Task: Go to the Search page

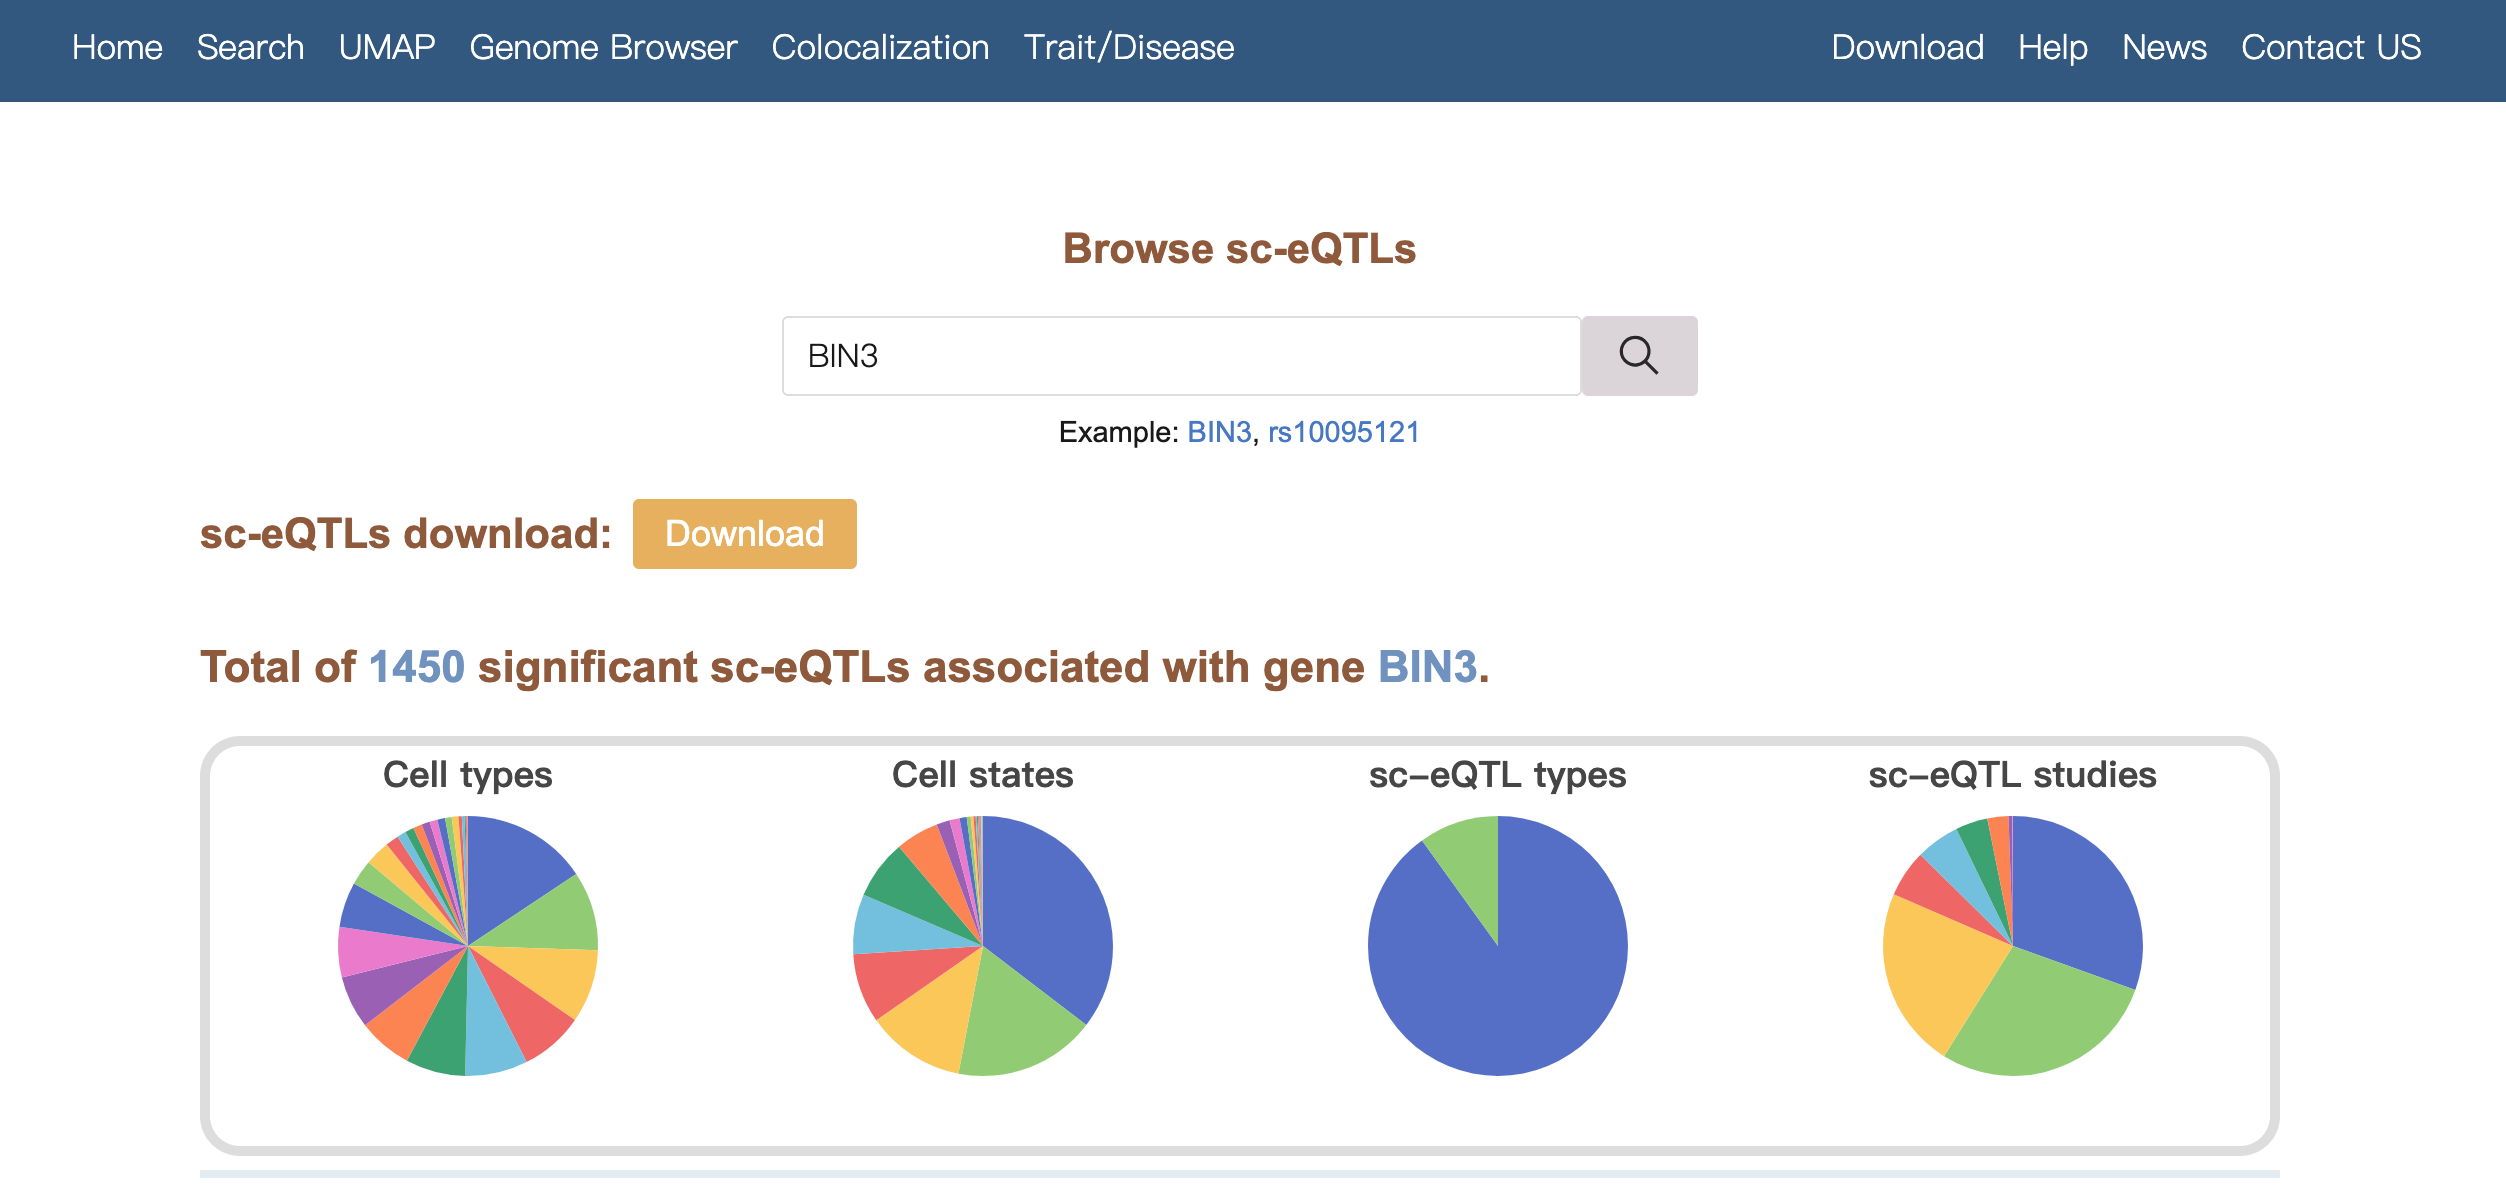Action: [250, 48]
